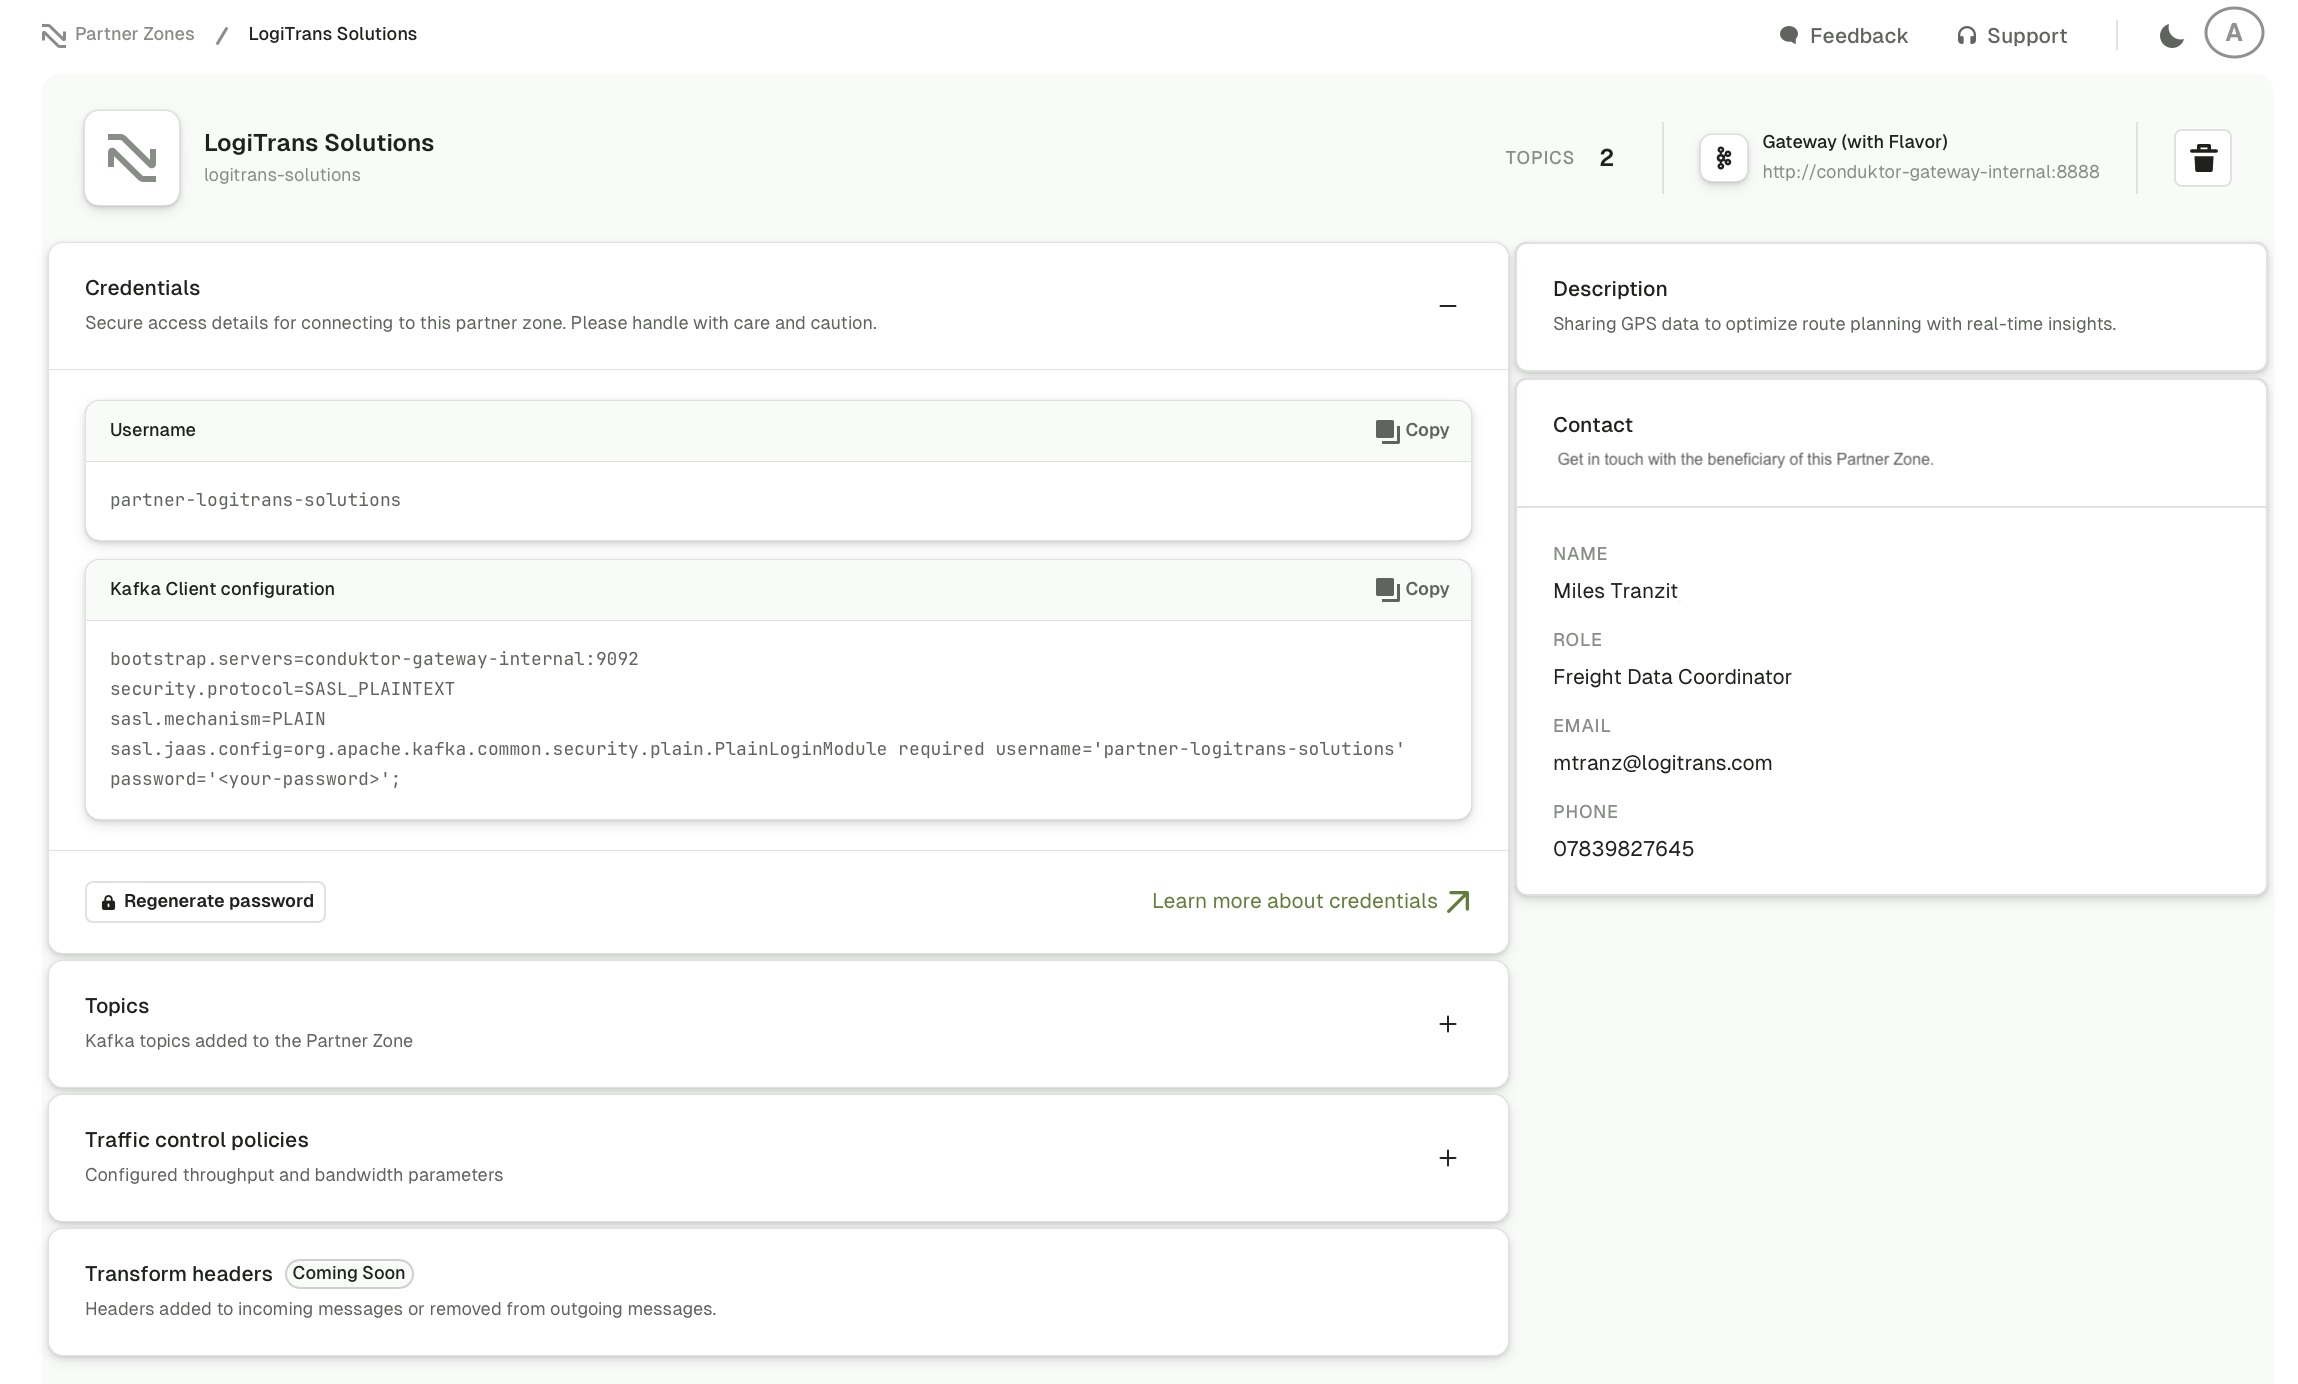
Task: Click the Regenerate password button
Action: coord(205,901)
